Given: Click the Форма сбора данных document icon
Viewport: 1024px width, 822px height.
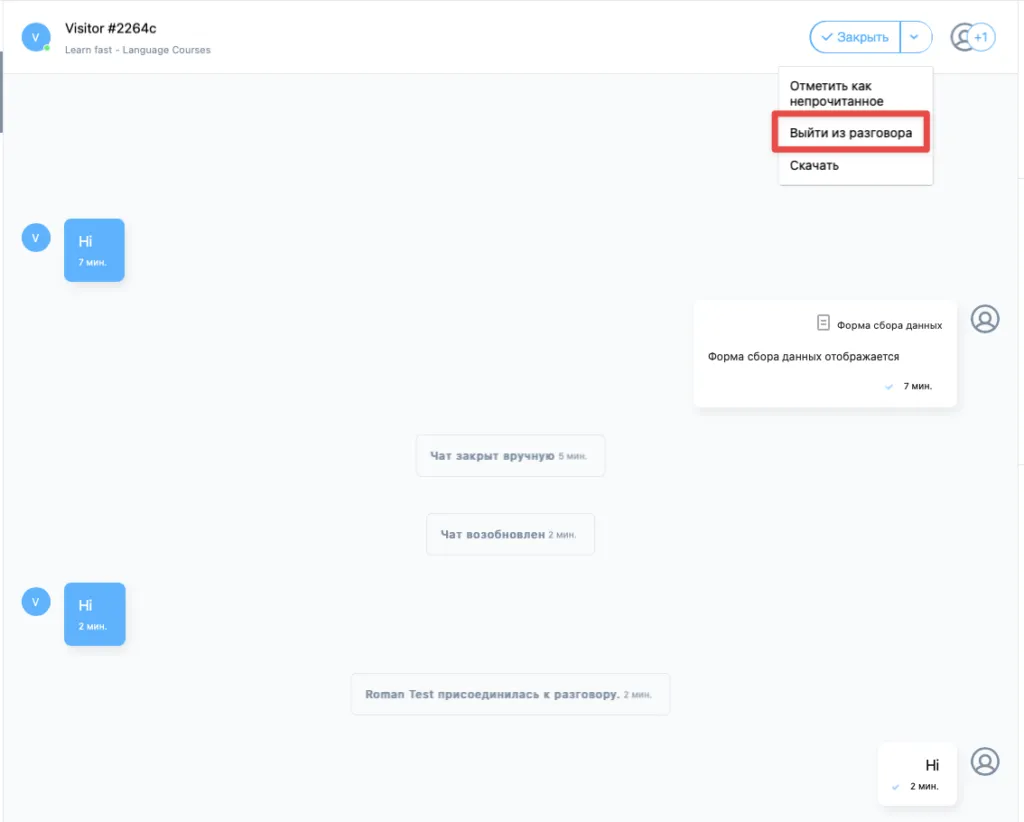Looking at the screenshot, I should (x=823, y=323).
